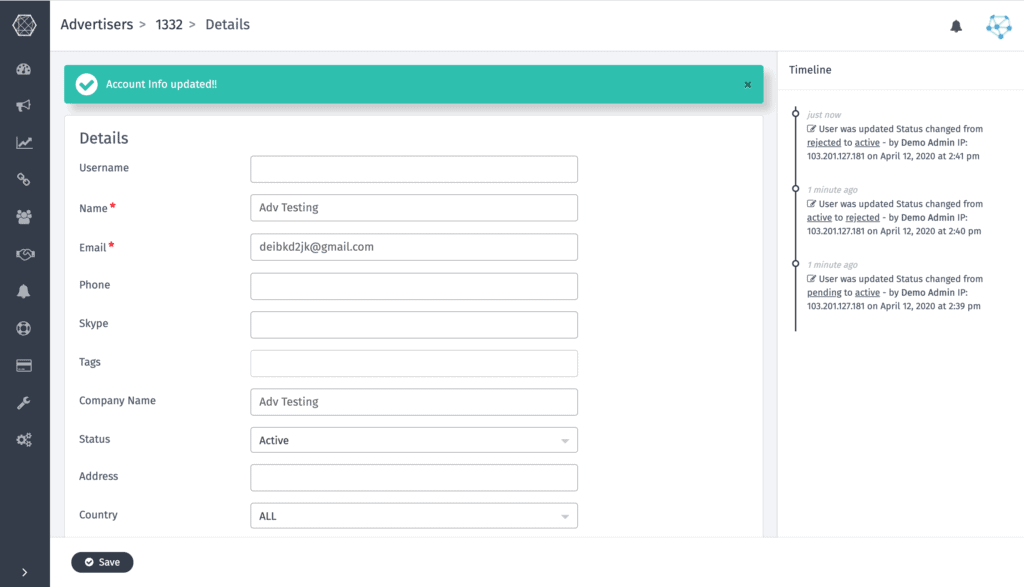Open the gears settings icon in sidebar
The height and width of the screenshot is (587, 1024).
coord(24,440)
